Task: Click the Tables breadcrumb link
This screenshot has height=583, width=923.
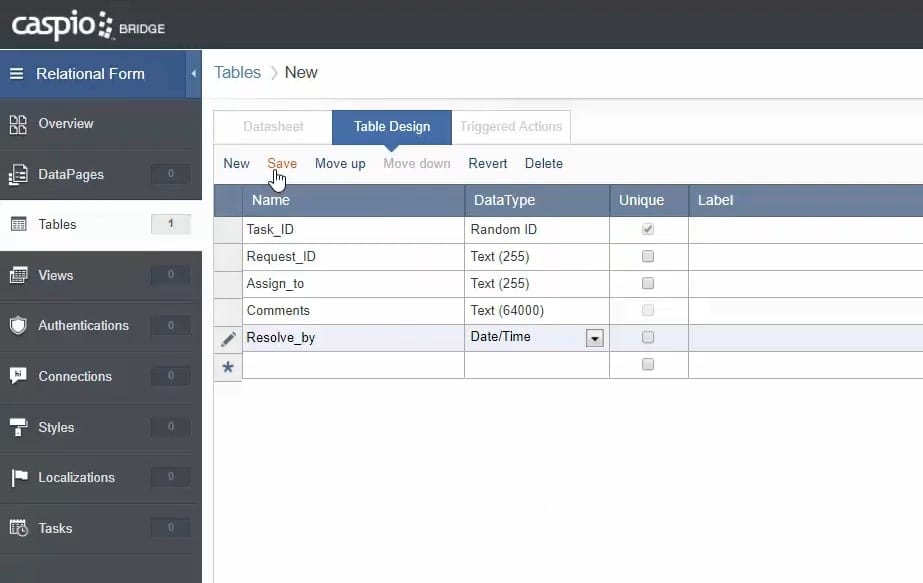Action: pyautogui.click(x=237, y=72)
